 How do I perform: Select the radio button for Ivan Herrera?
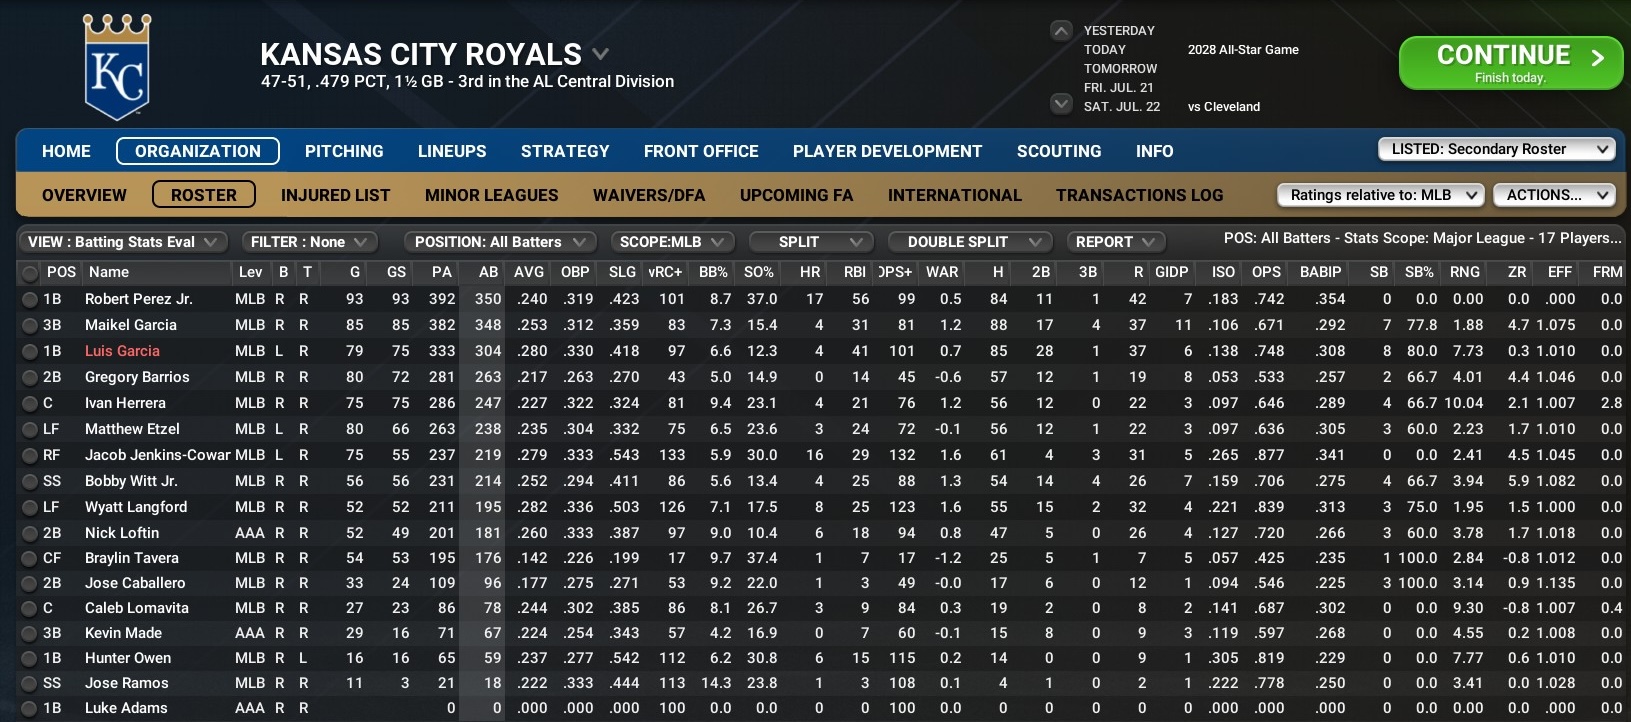(x=29, y=403)
